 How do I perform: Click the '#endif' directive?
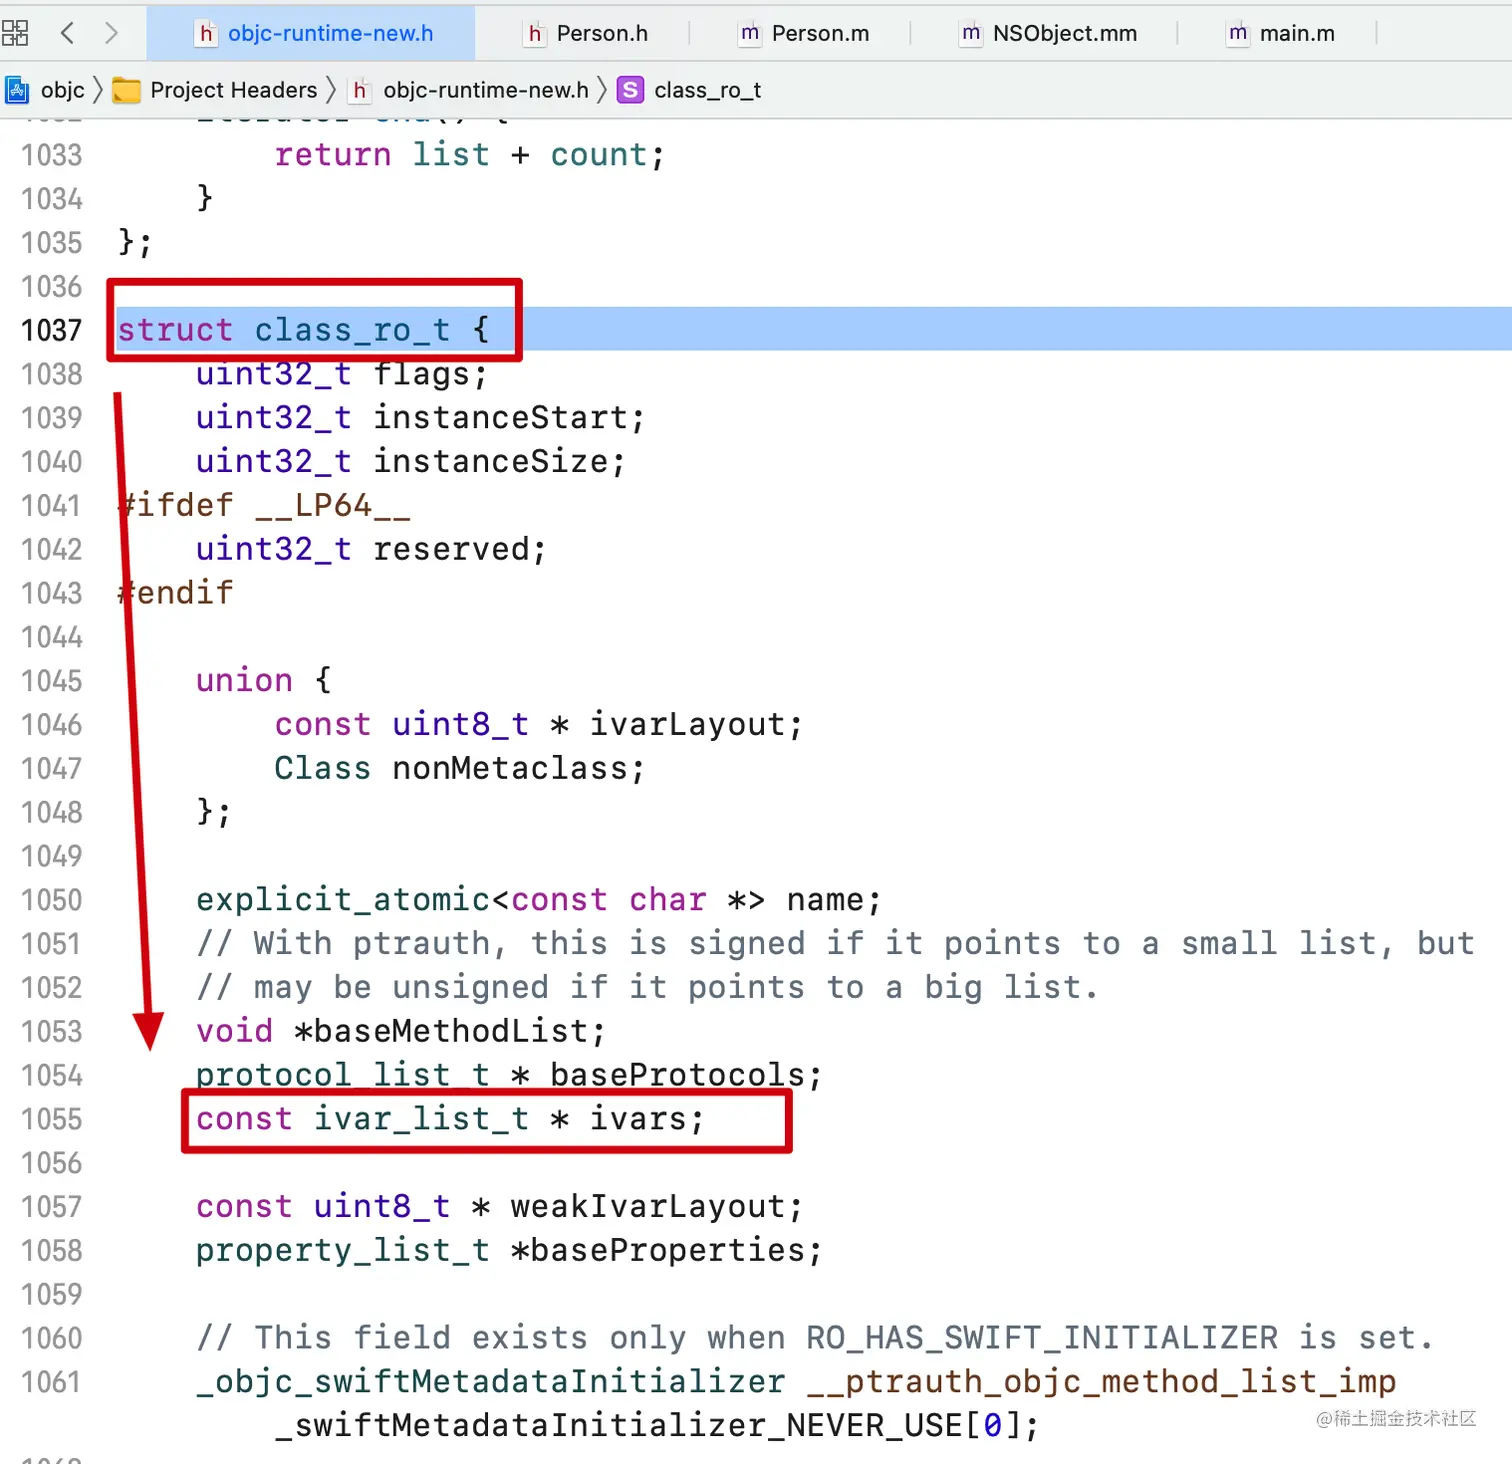click(175, 593)
